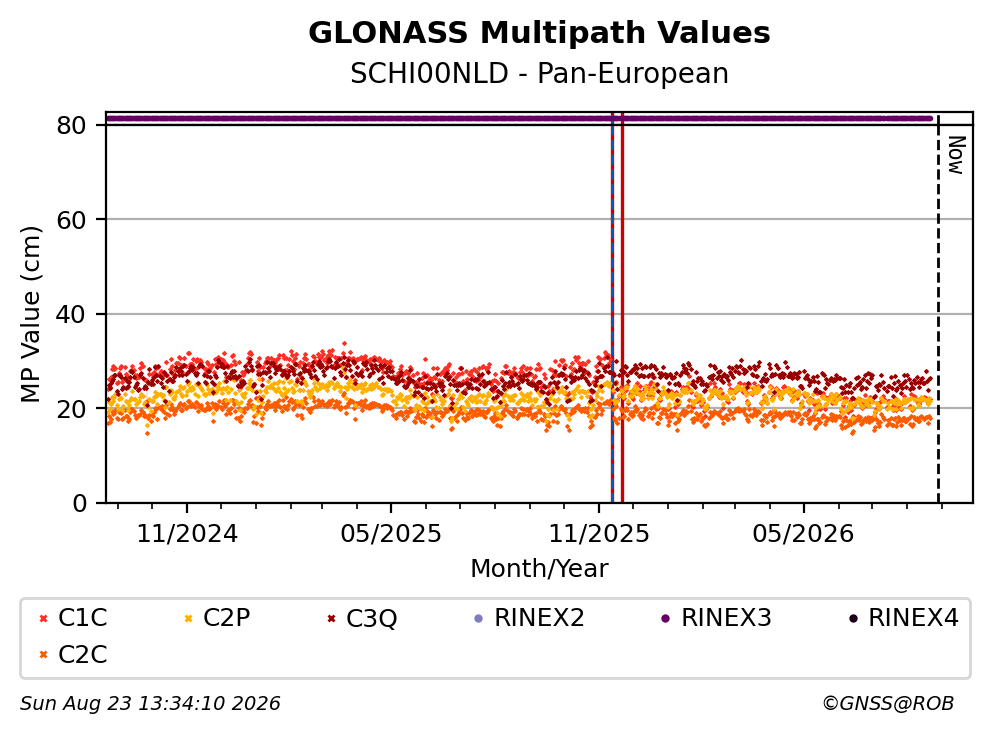
Task: Click the 05/2026 x-axis tick label
Action: point(803,534)
